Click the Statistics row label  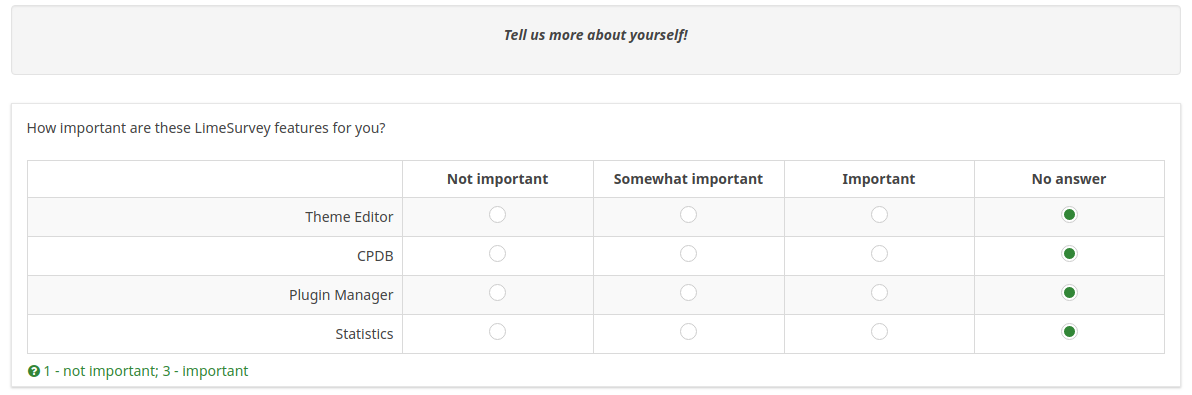[x=364, y=333]
